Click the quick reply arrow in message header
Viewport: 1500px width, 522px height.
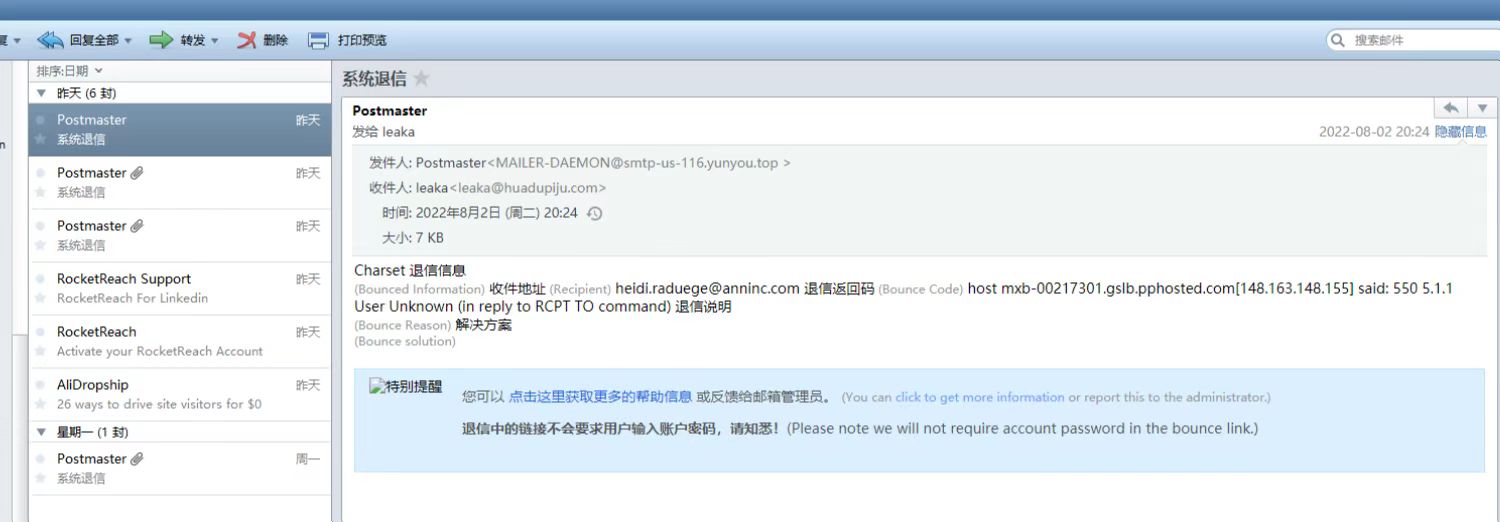tap(1451, 108)
